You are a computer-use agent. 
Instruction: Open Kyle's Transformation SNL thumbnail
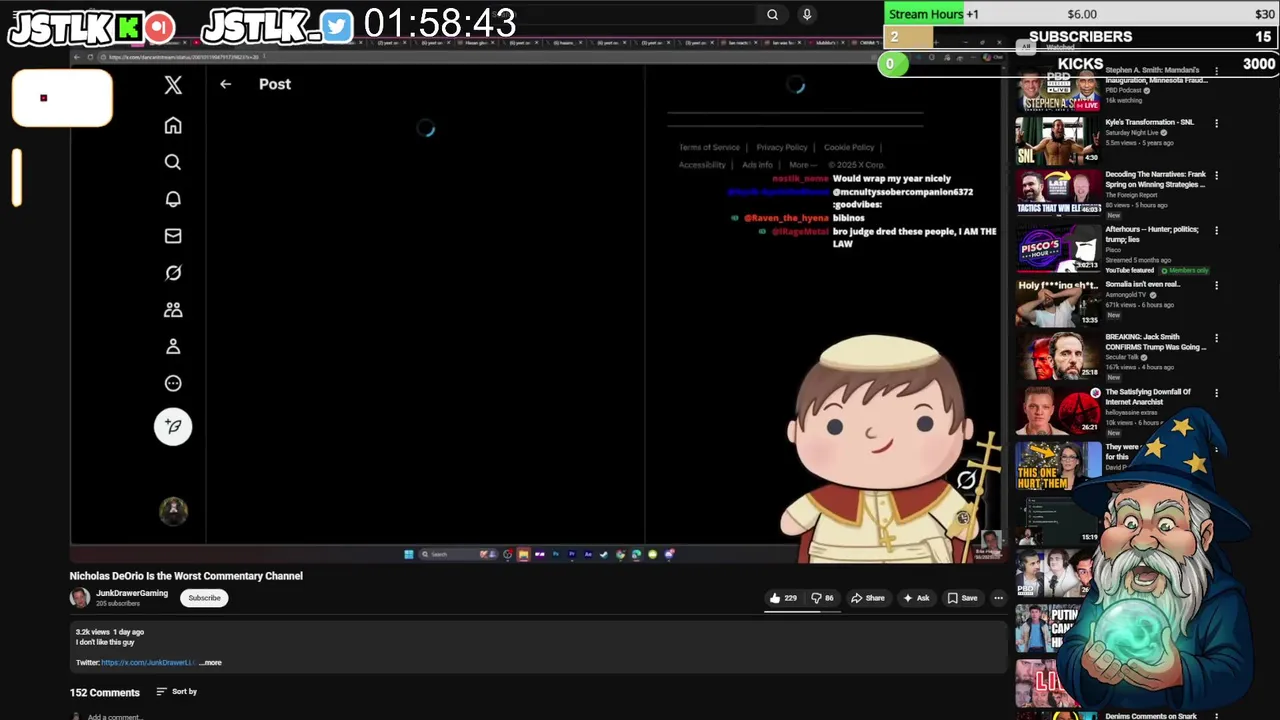tap(1058, 141)
